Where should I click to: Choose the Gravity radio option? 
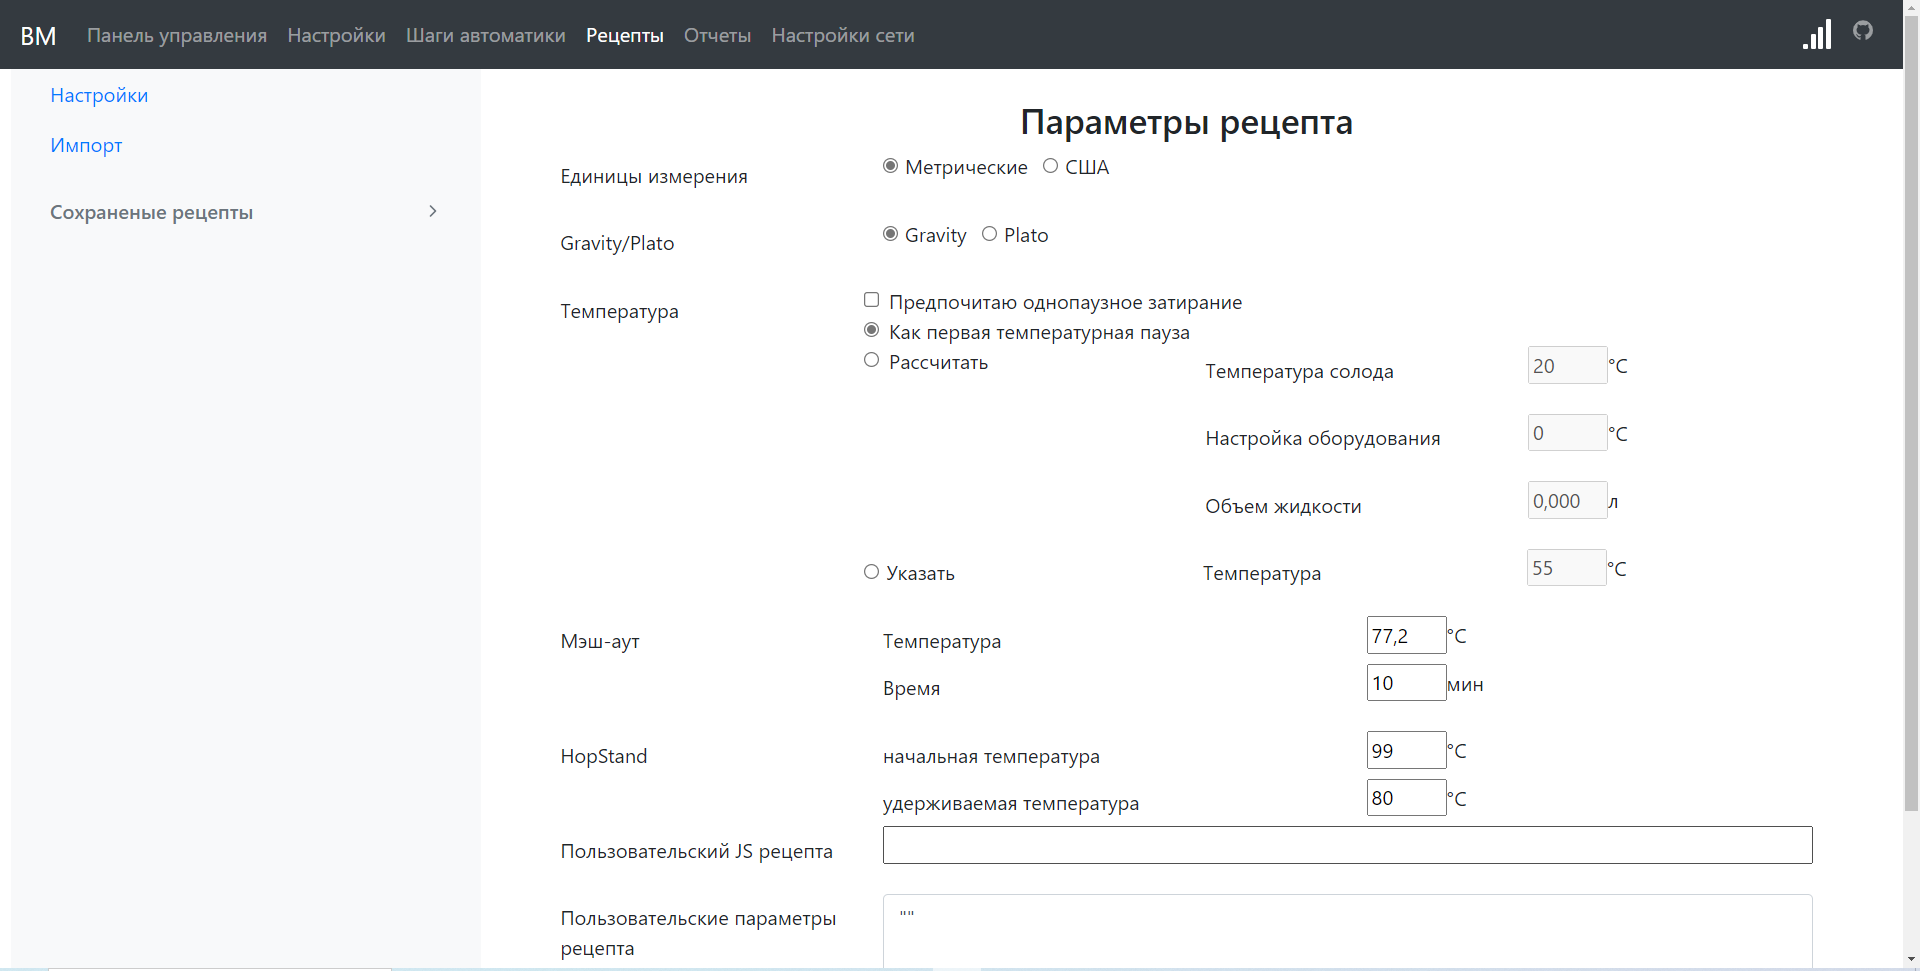890,234
